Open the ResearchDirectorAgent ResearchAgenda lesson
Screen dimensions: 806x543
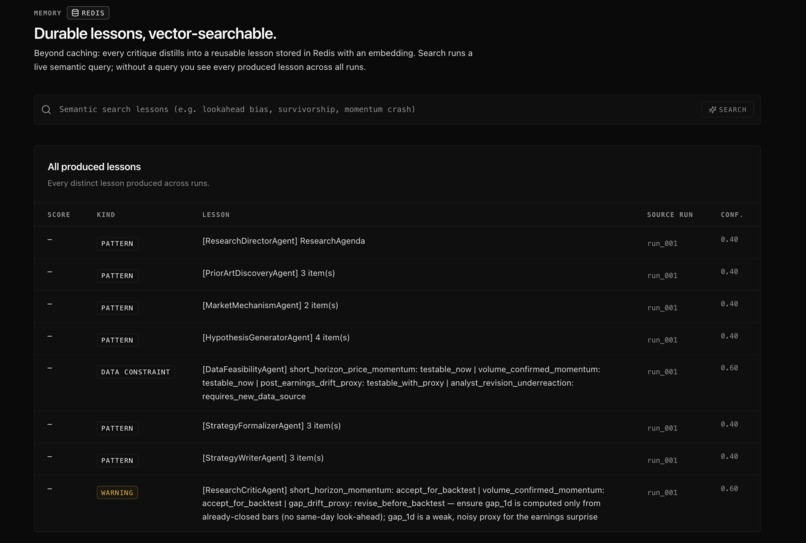pyautogui.click(x=284, y=241)
